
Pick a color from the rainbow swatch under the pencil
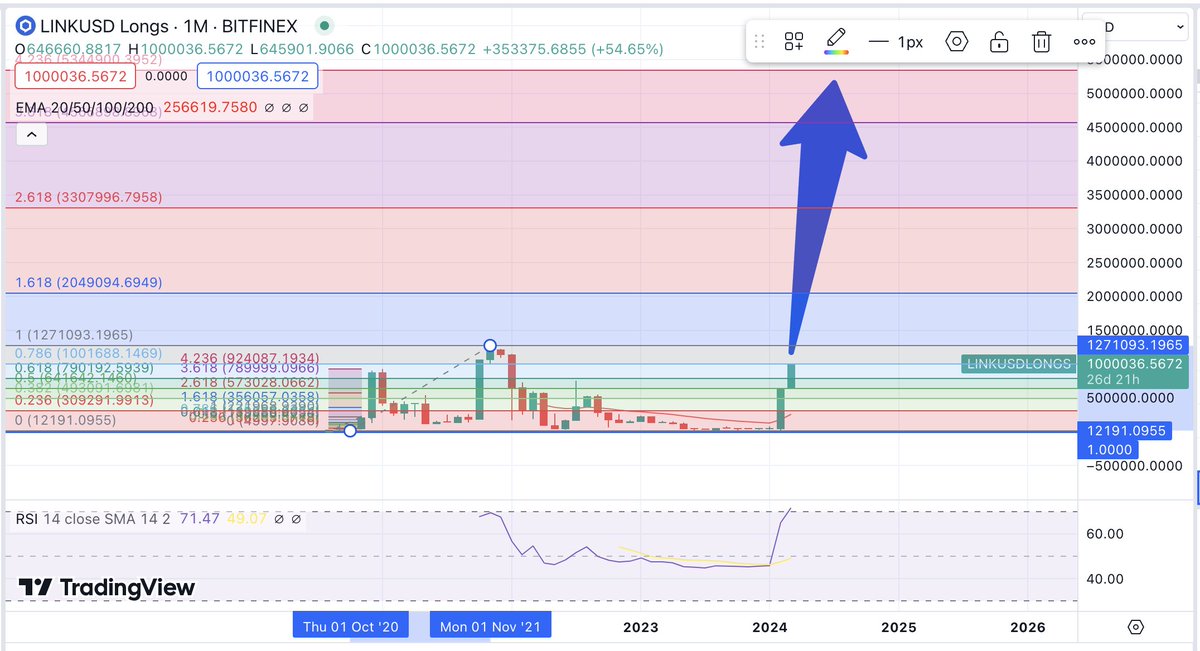coord(836,52)
